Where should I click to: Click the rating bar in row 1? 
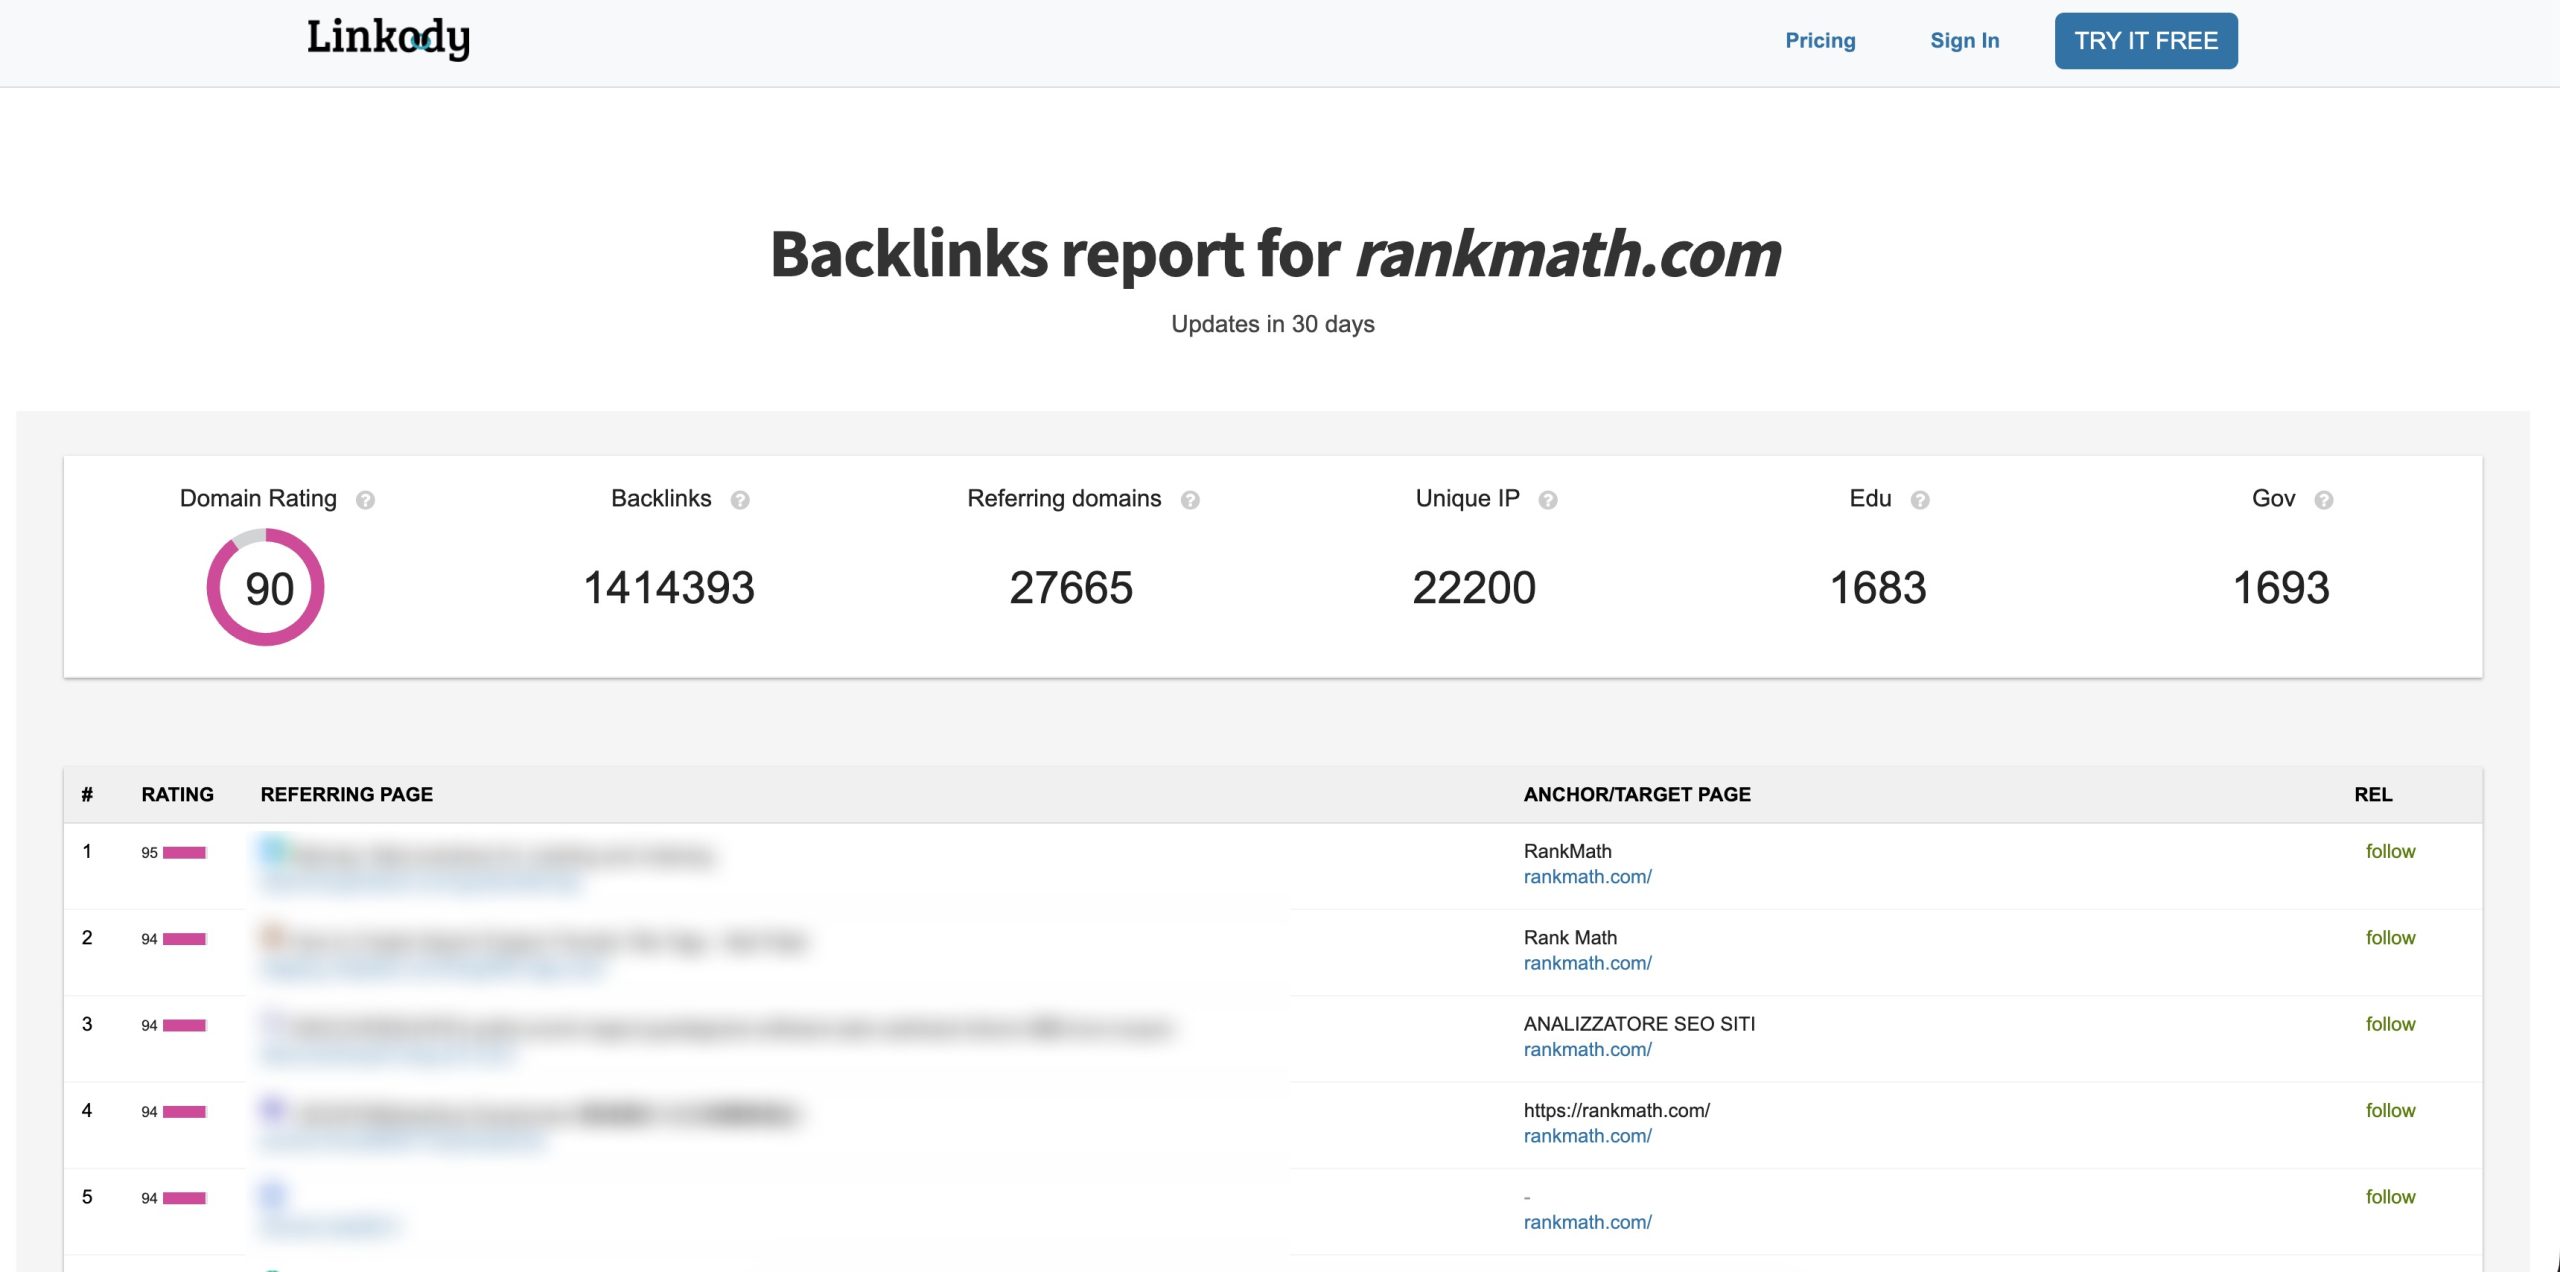point(184,853)
